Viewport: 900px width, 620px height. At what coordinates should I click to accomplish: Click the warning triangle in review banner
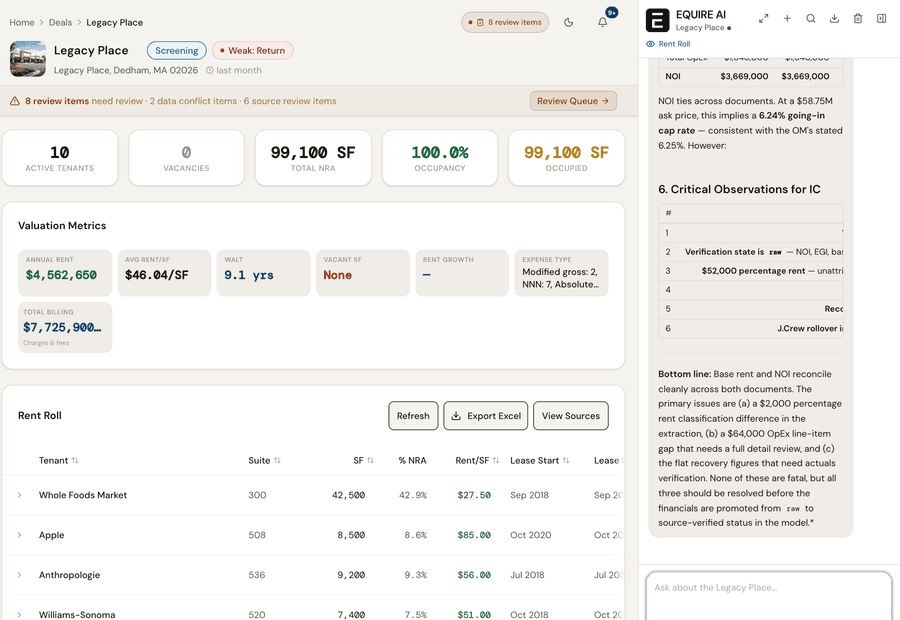(15, 101)
